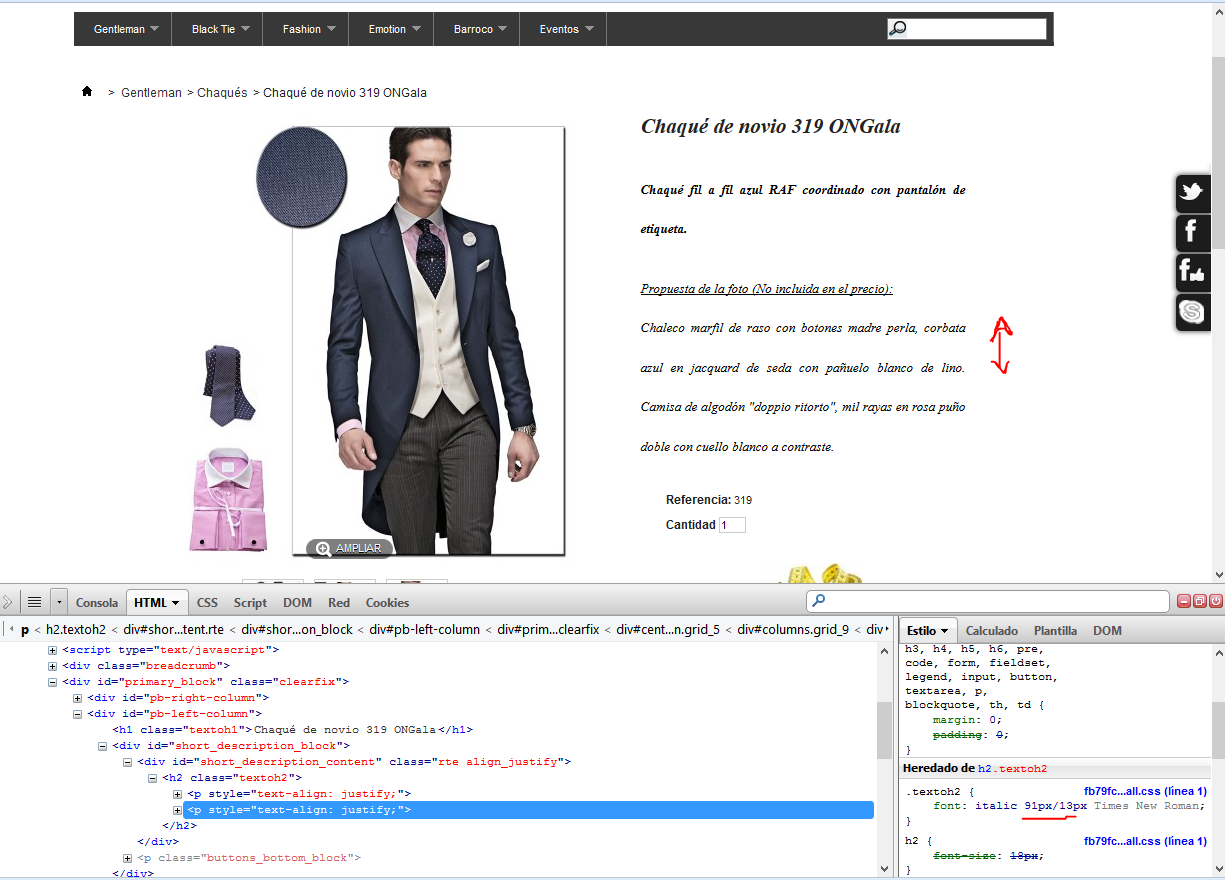Click the main chaqué product image
The image size is (1225, 880).
(x=429, y=340)
